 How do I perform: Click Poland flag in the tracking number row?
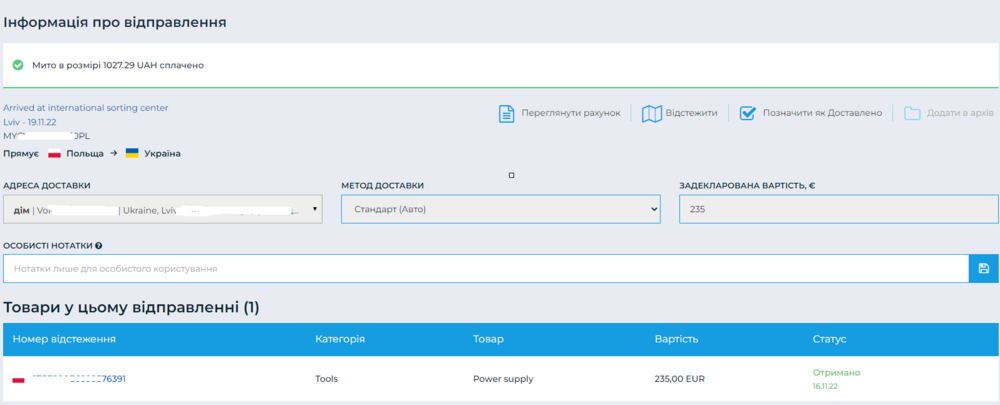point(18,380)
